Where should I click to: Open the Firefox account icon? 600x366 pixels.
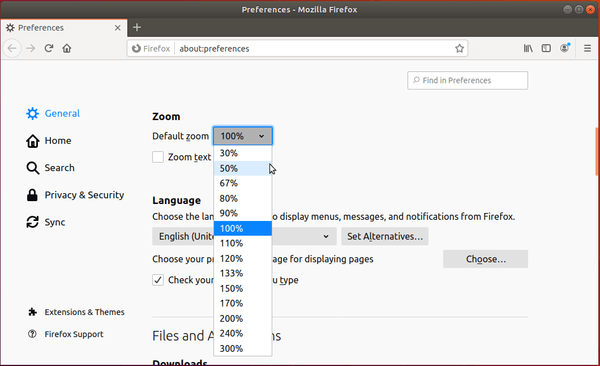[x=565, y=48]
